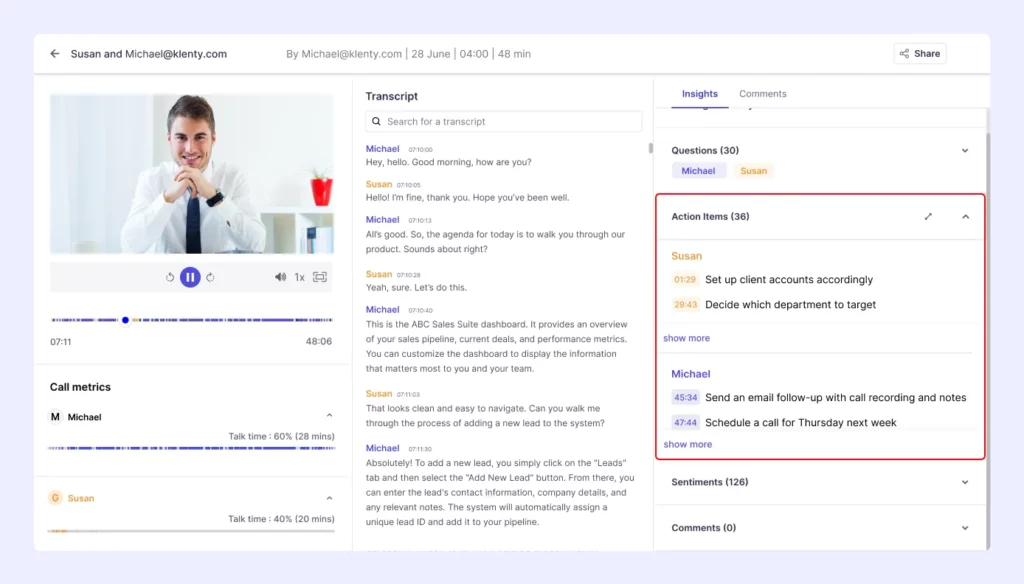
Task: Select 'Schedule a call for Thursday' item
Action: click(x=801, y=423)
